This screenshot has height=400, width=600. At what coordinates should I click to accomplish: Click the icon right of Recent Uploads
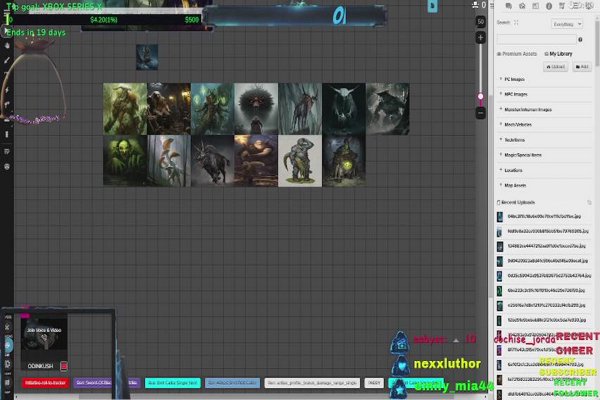[x=589, y=202]
